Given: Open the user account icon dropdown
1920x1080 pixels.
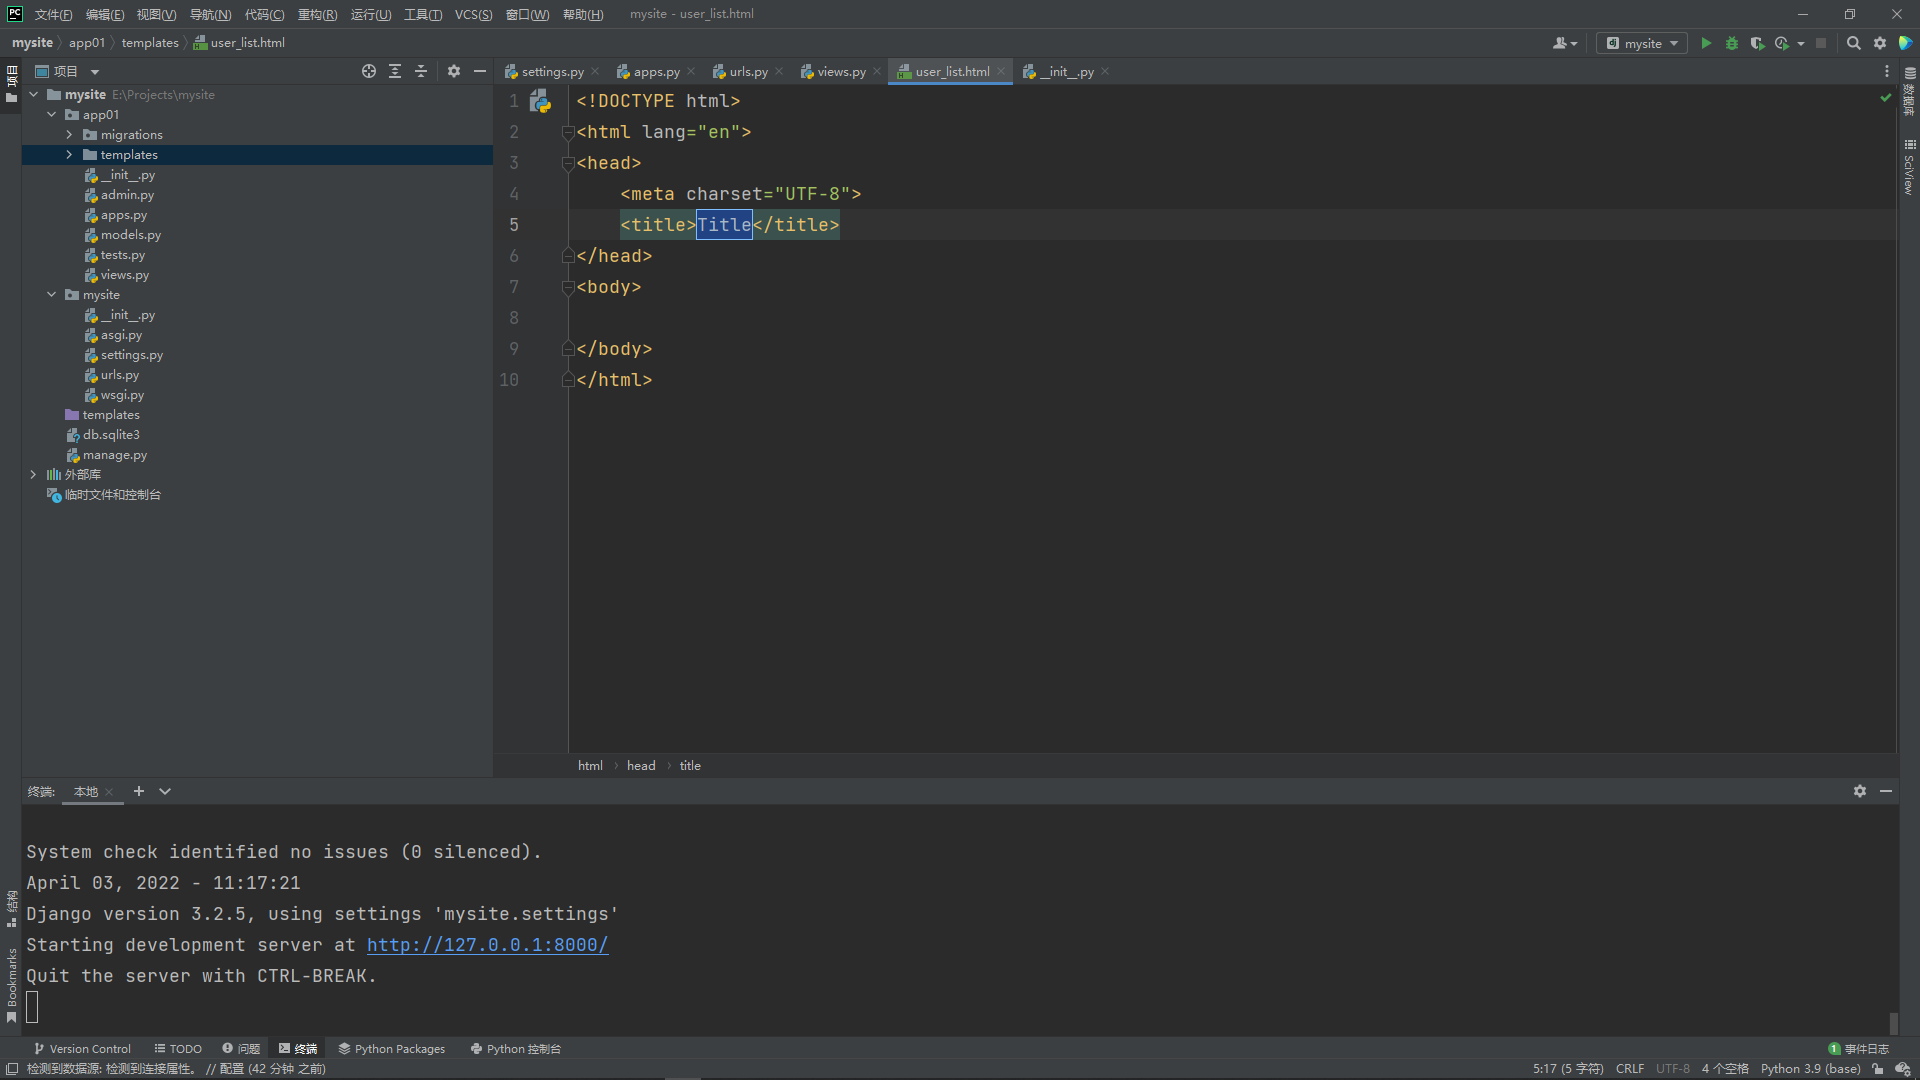Looking at the screenshot, I should click(1565, 43).
